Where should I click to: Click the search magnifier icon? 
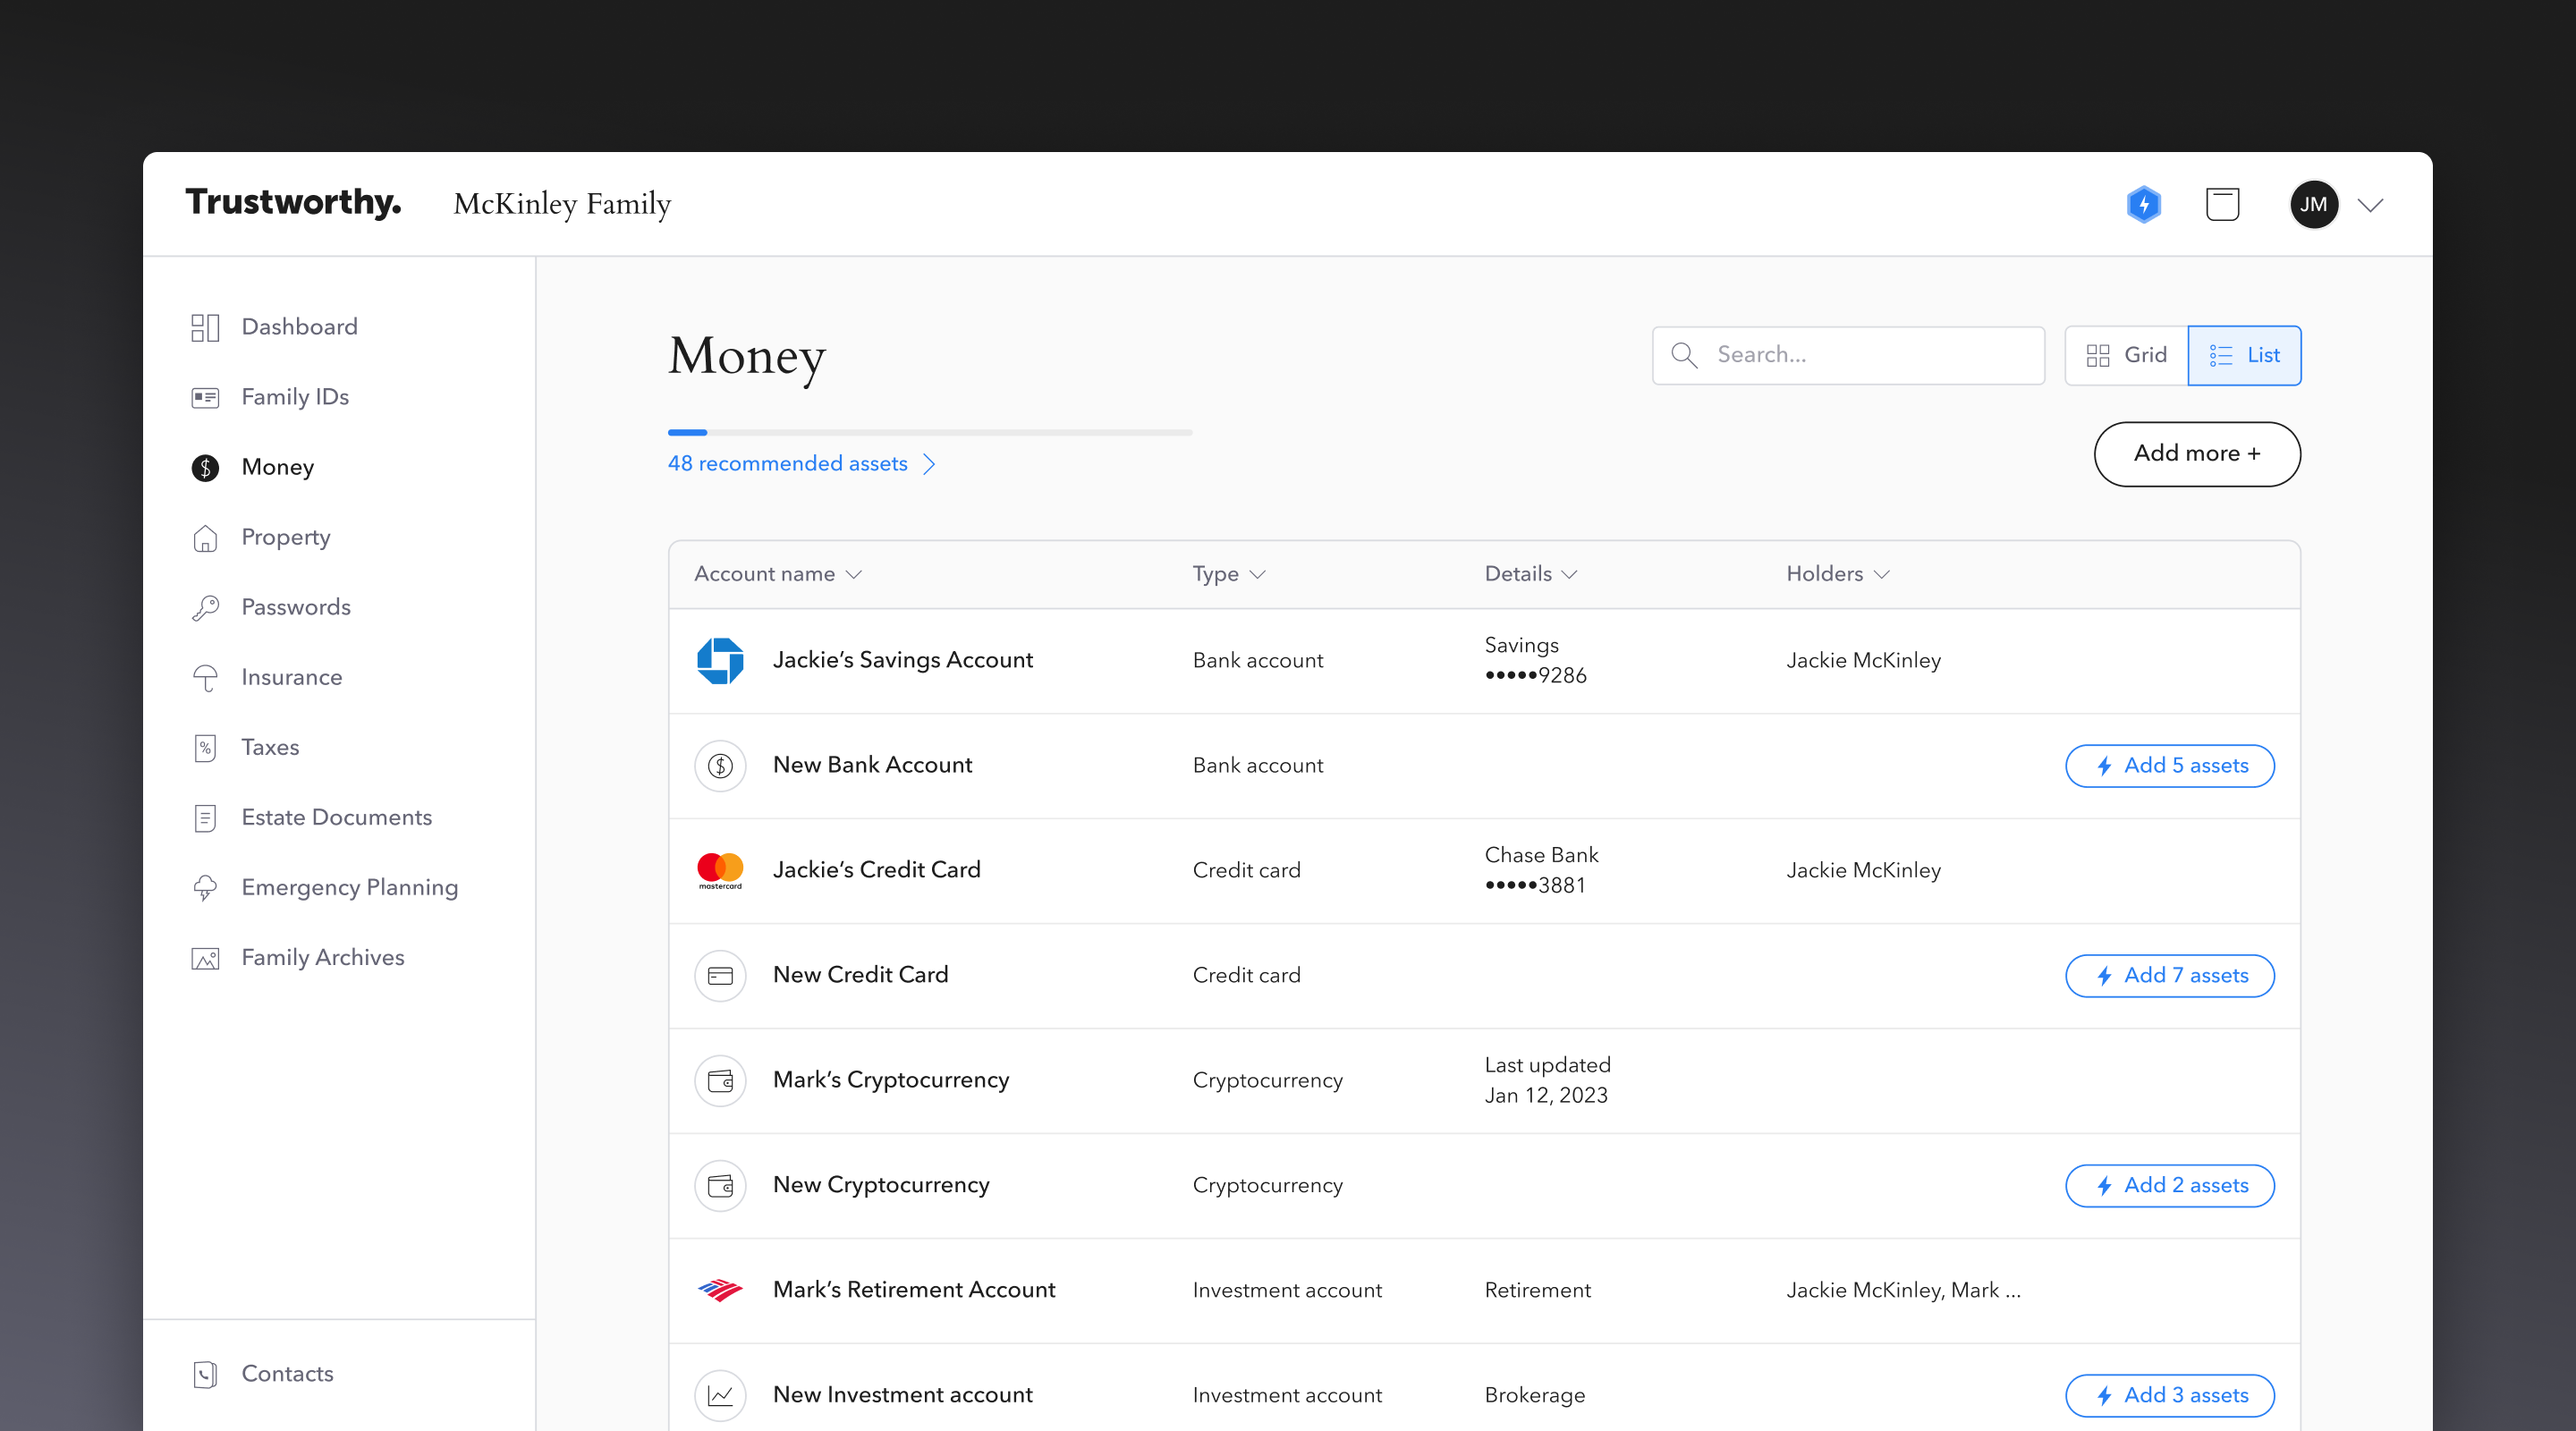pyautogui.click(x=1684, y=355)
